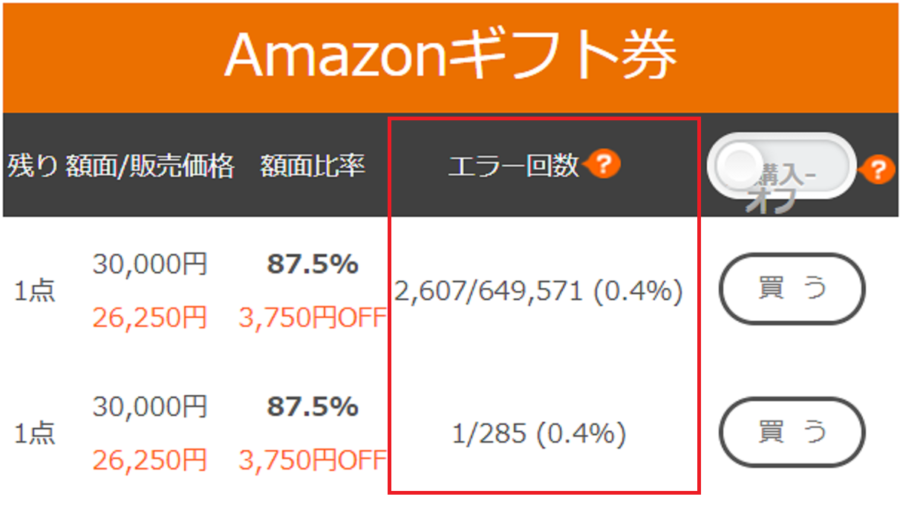Click the 残り column header

tap(33, 166)
